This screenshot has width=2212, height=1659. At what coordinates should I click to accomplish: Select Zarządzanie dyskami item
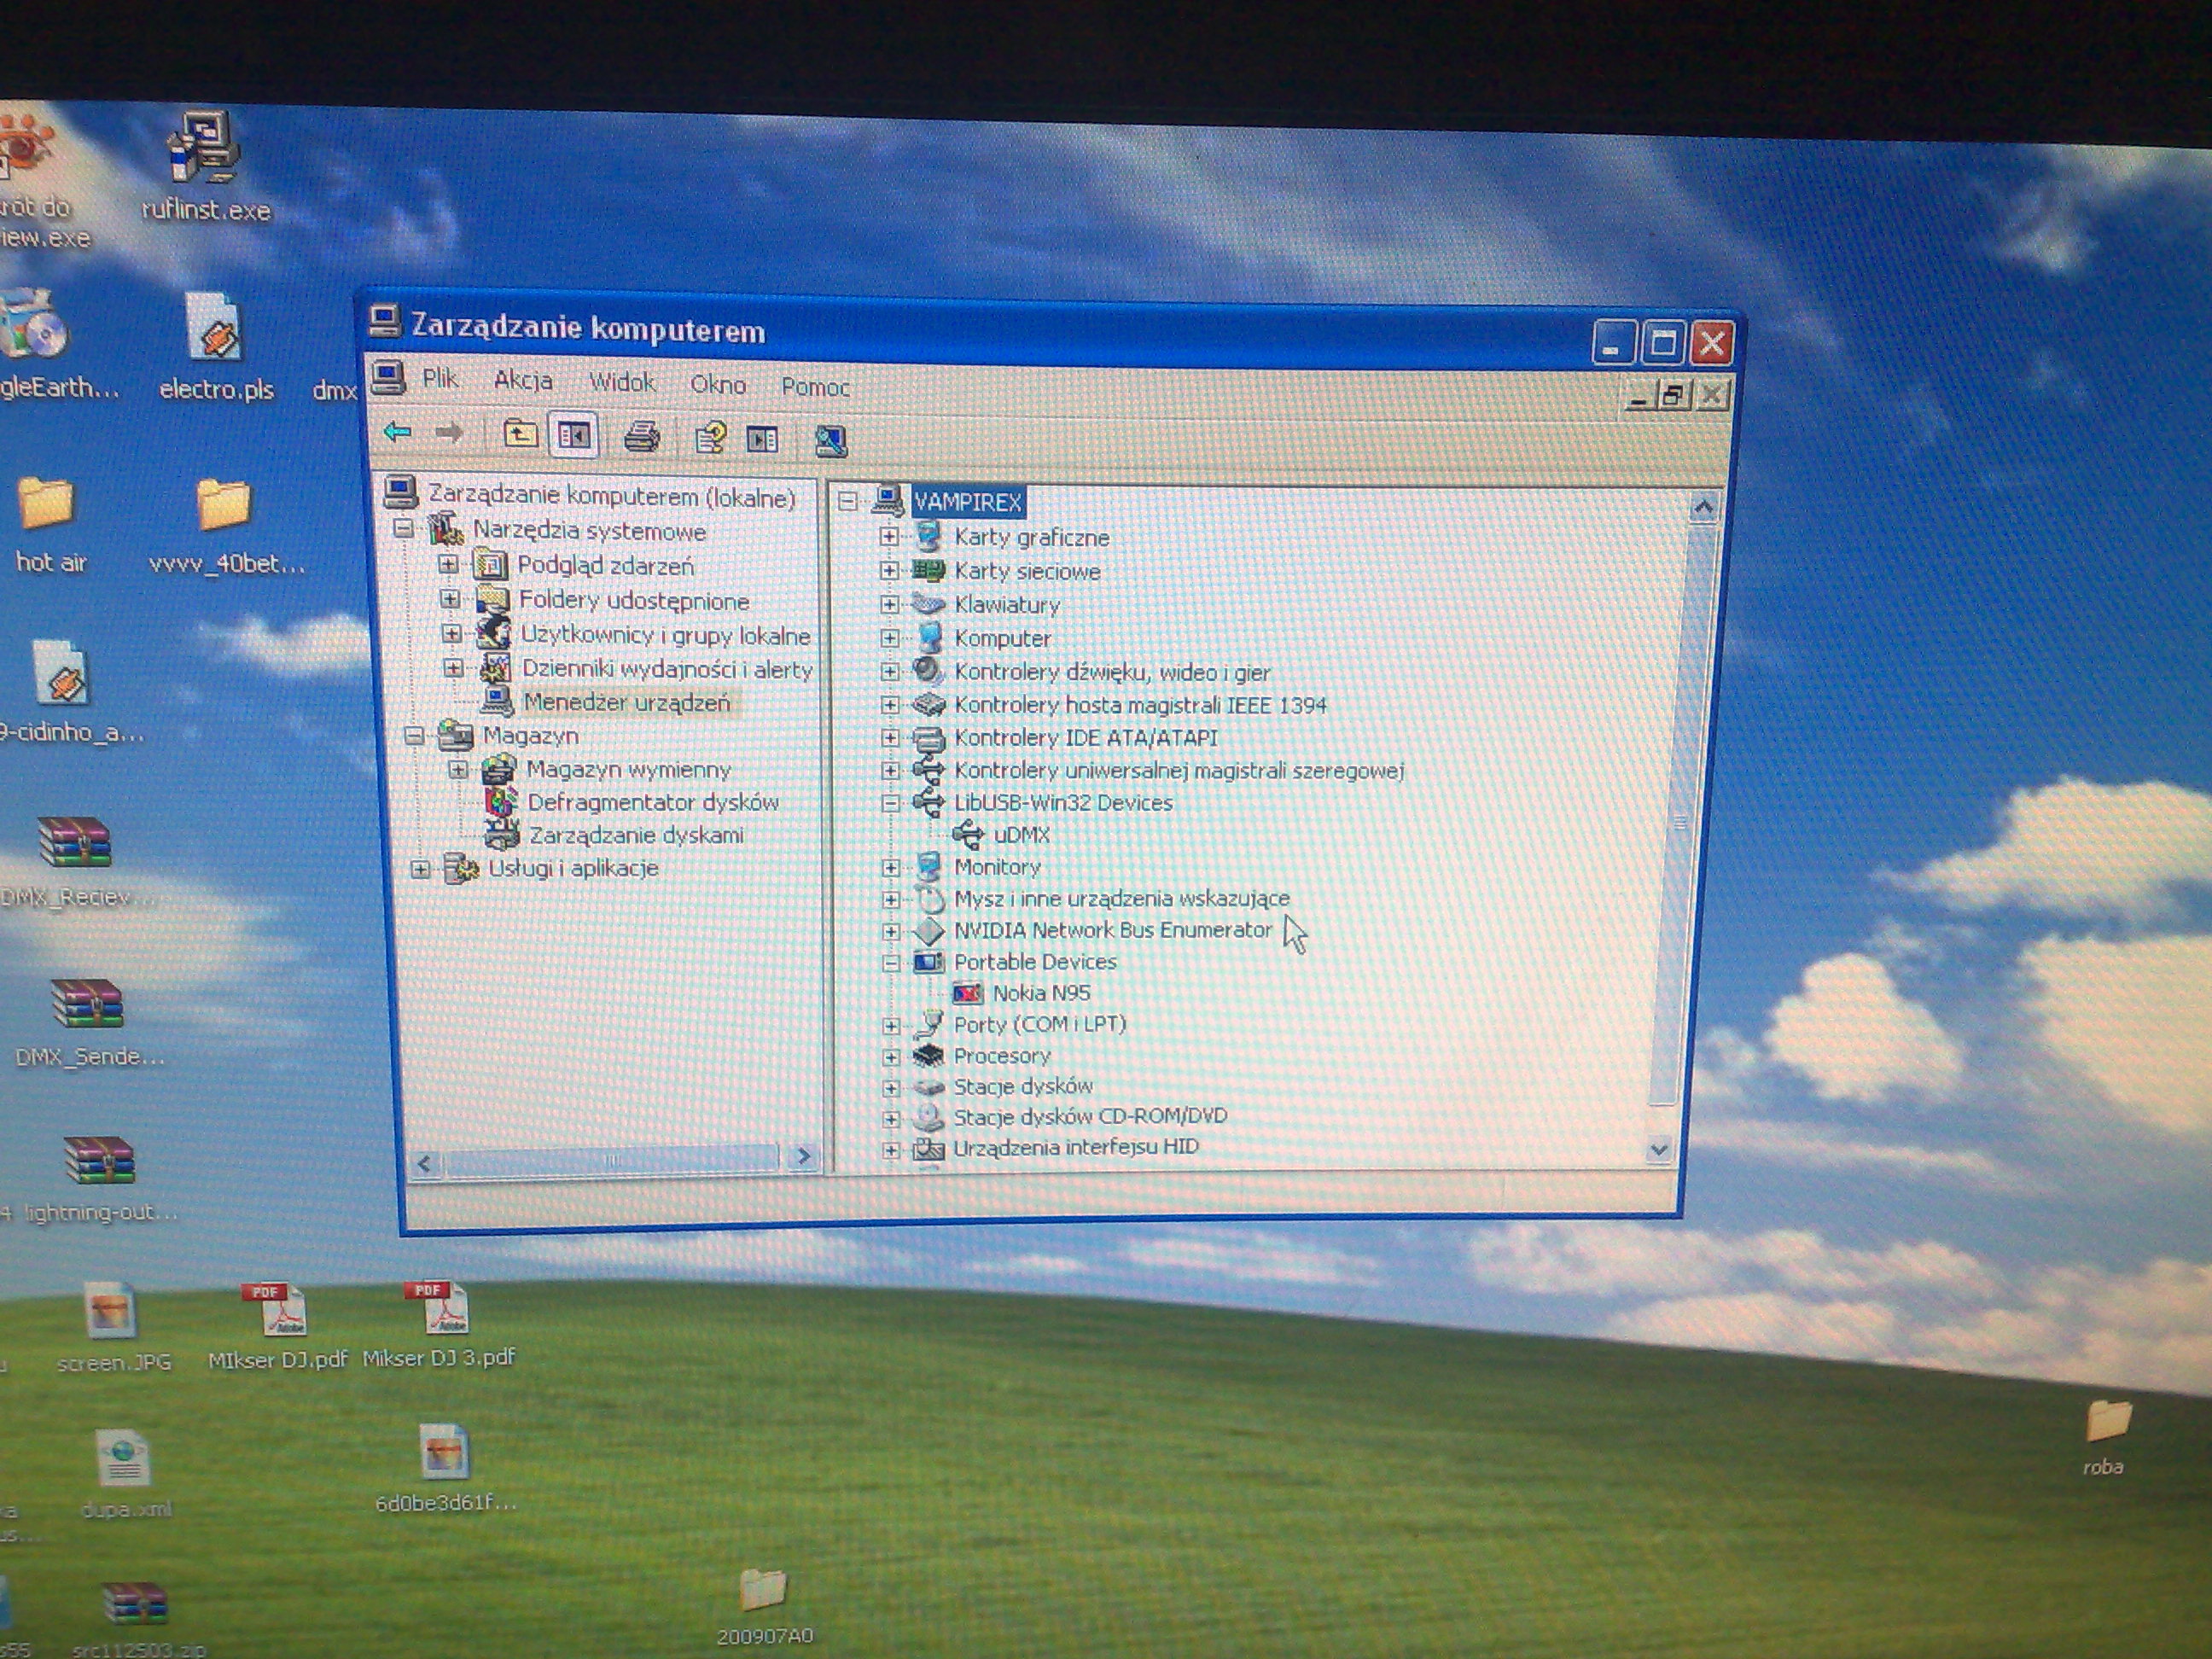[636, 835]
